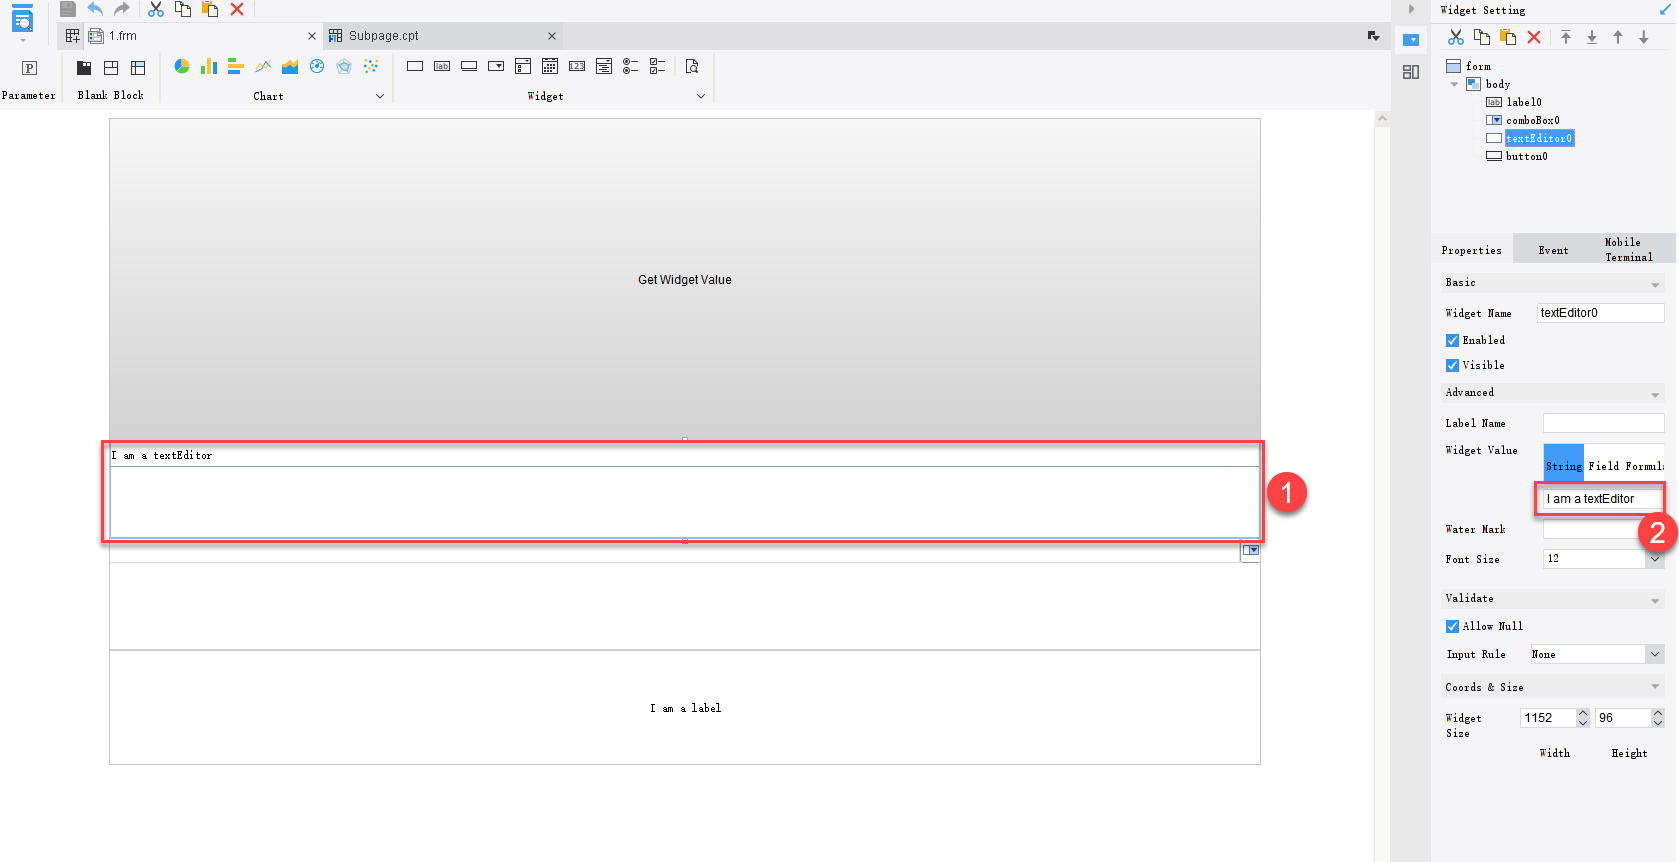Increase the widget width with the stepper

(1582, 713)
